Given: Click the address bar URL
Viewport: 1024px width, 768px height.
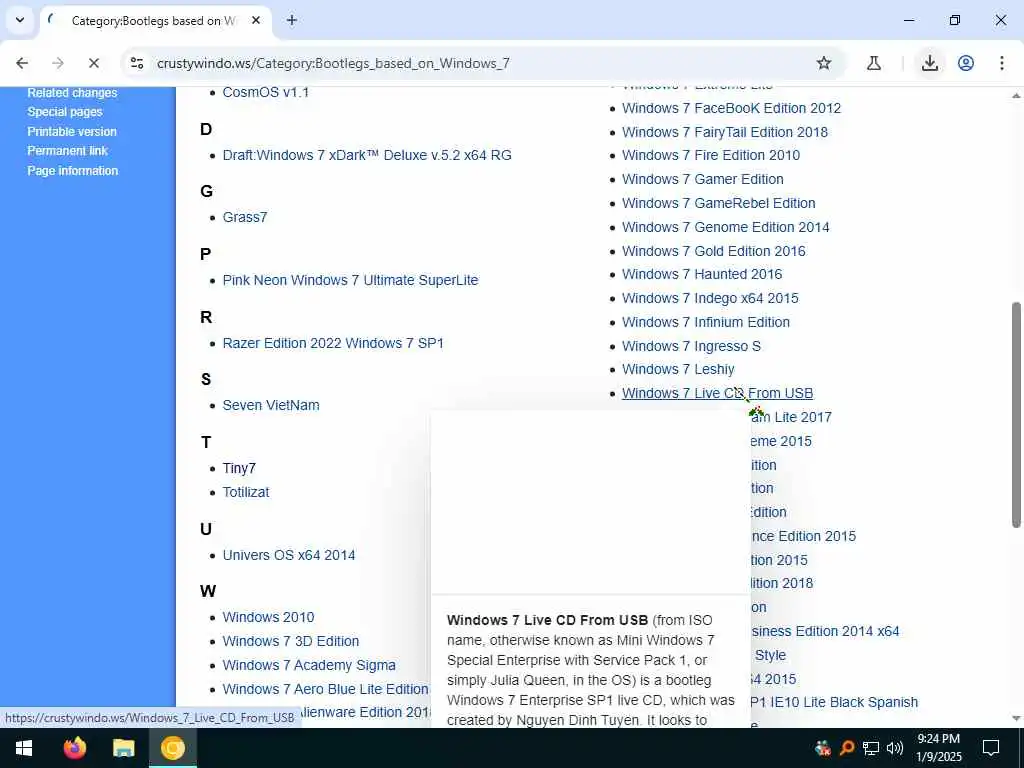Looking at the screenshot, I should point(333,63).
